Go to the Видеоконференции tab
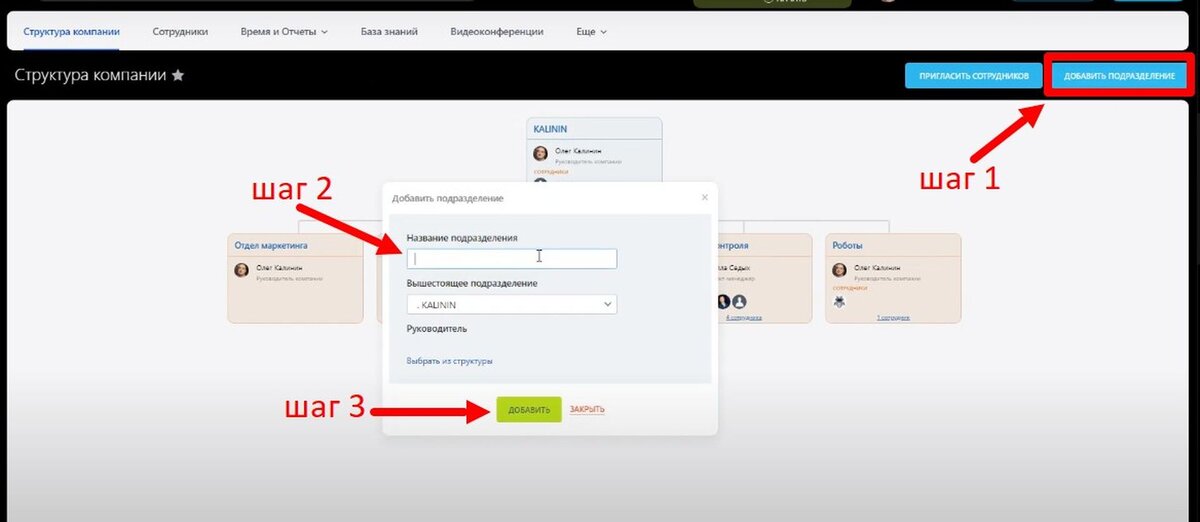The image size is (1200, 522). tap(497, 32)
